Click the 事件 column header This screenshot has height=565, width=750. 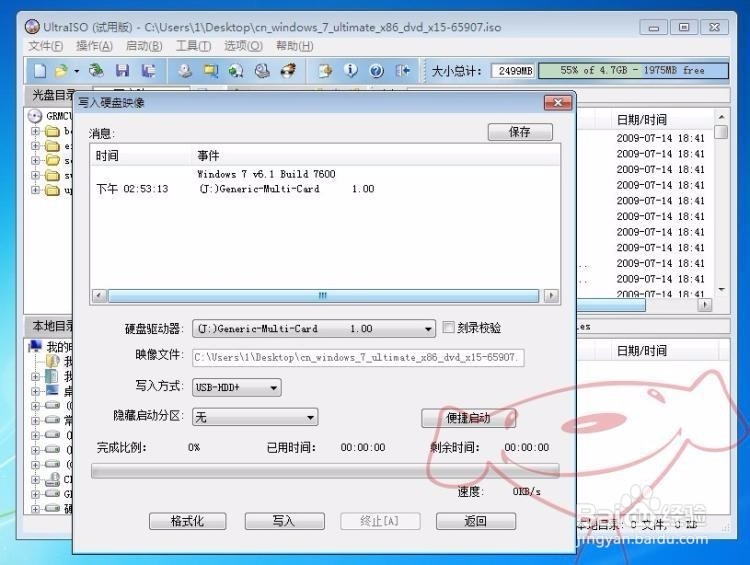(x=208, y=155)
